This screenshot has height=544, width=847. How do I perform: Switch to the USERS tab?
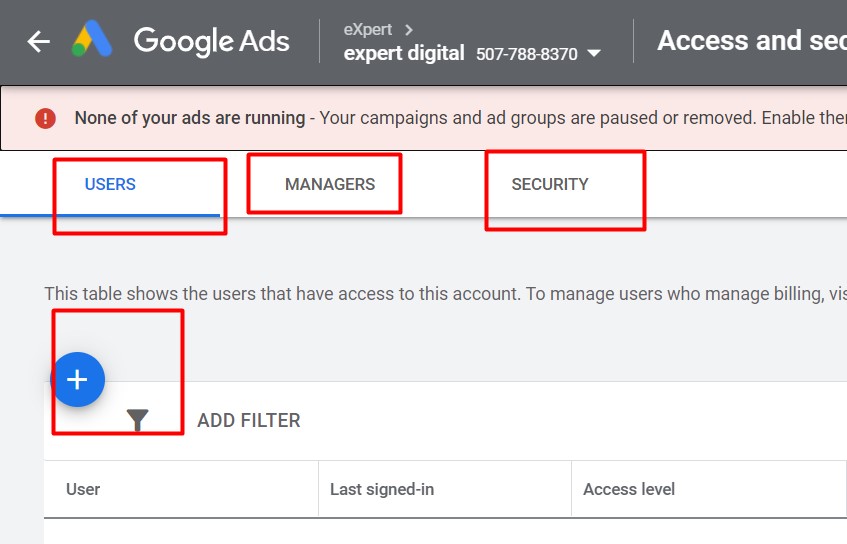click(110, 184)
